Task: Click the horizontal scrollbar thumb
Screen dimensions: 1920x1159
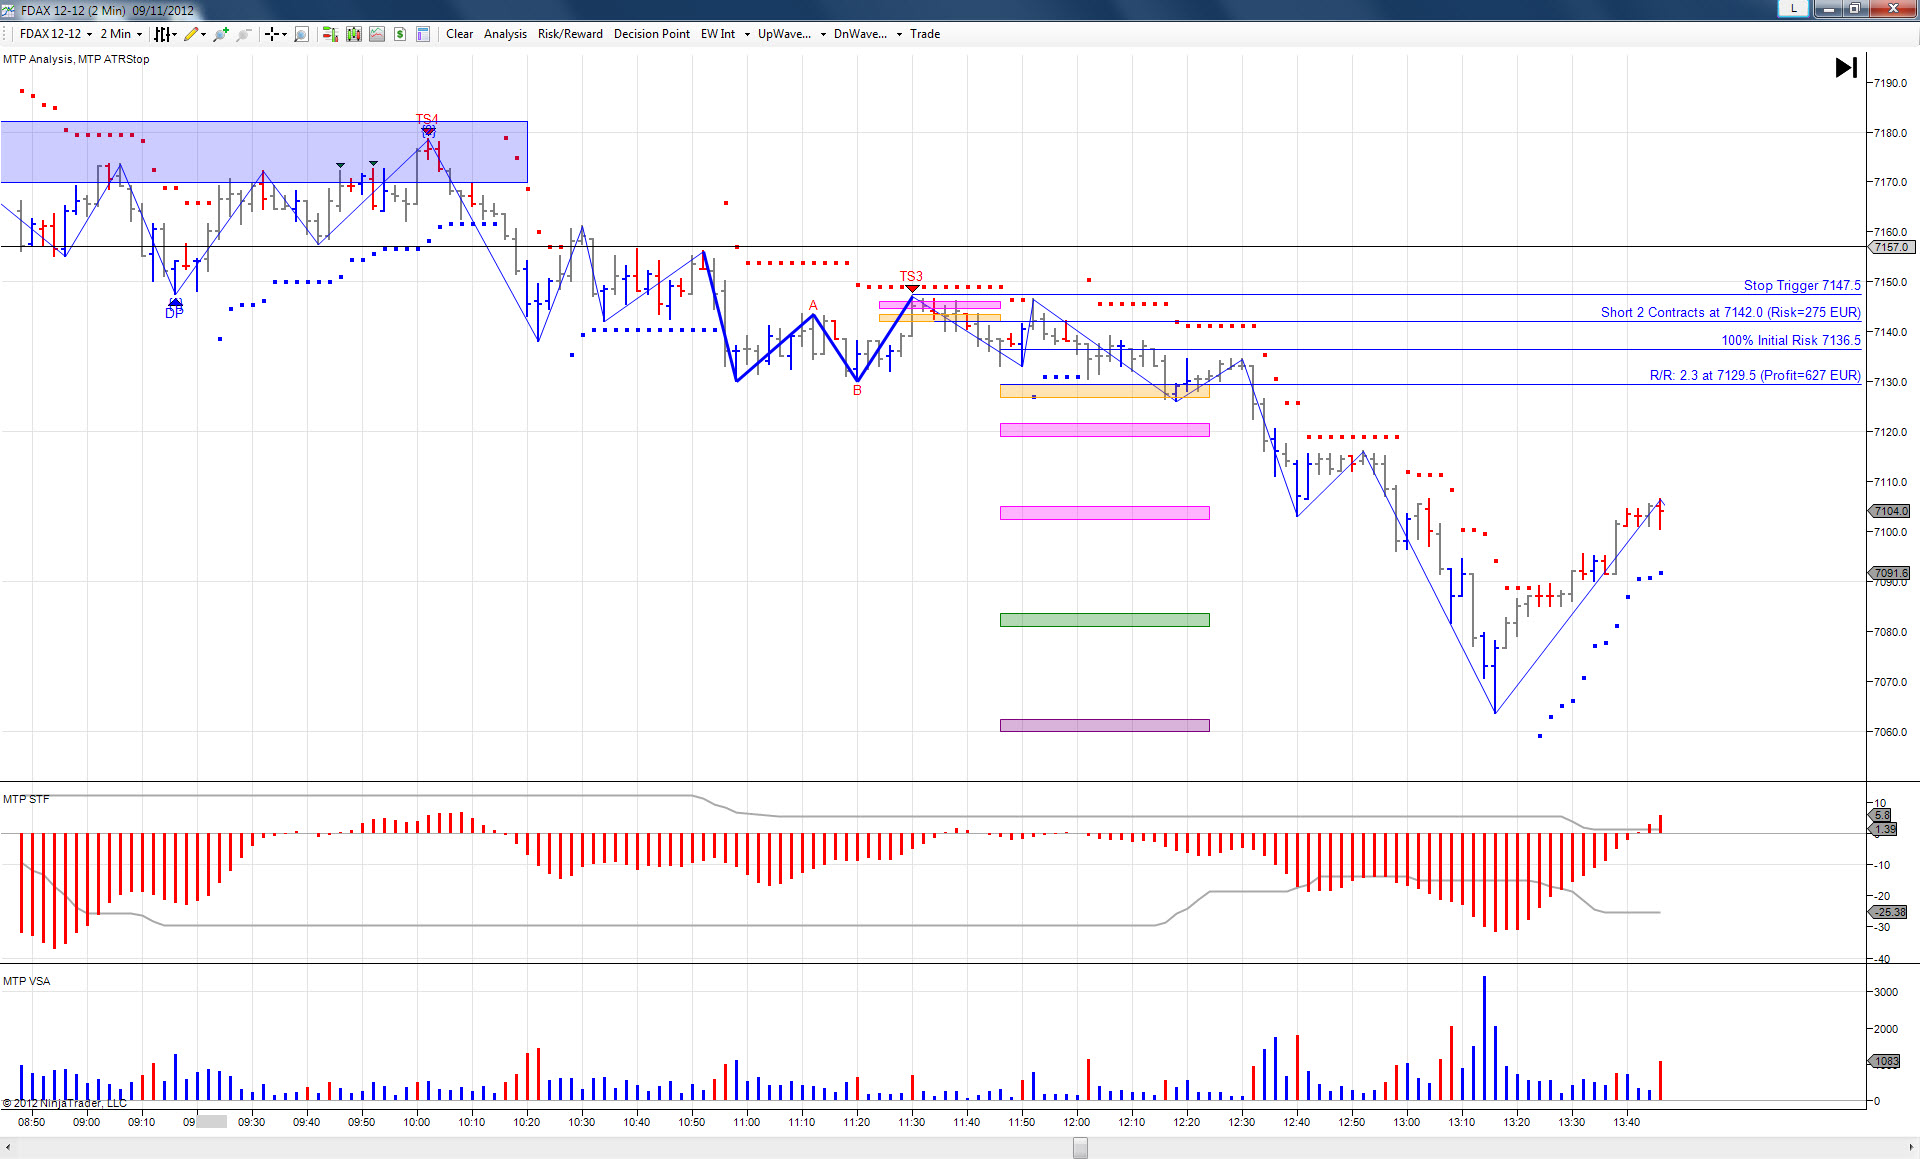Action: point(1081,1149)
